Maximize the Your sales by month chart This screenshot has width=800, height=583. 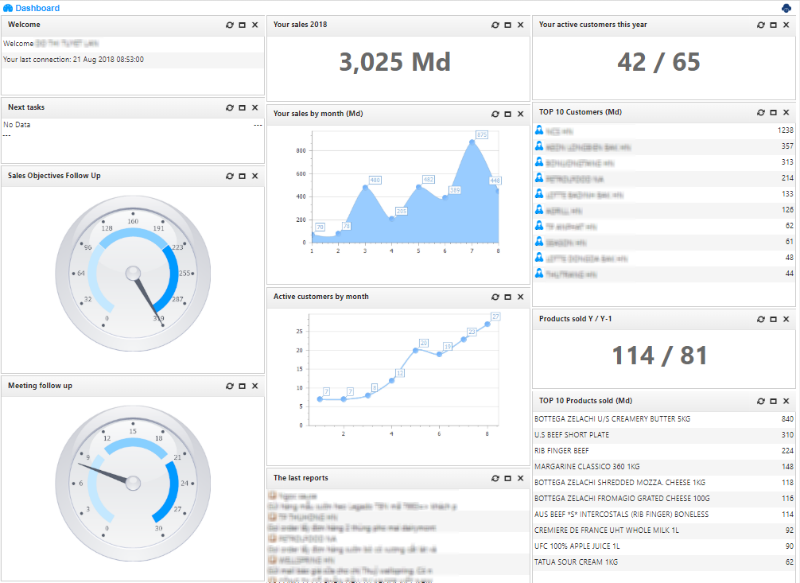(508, 114)
